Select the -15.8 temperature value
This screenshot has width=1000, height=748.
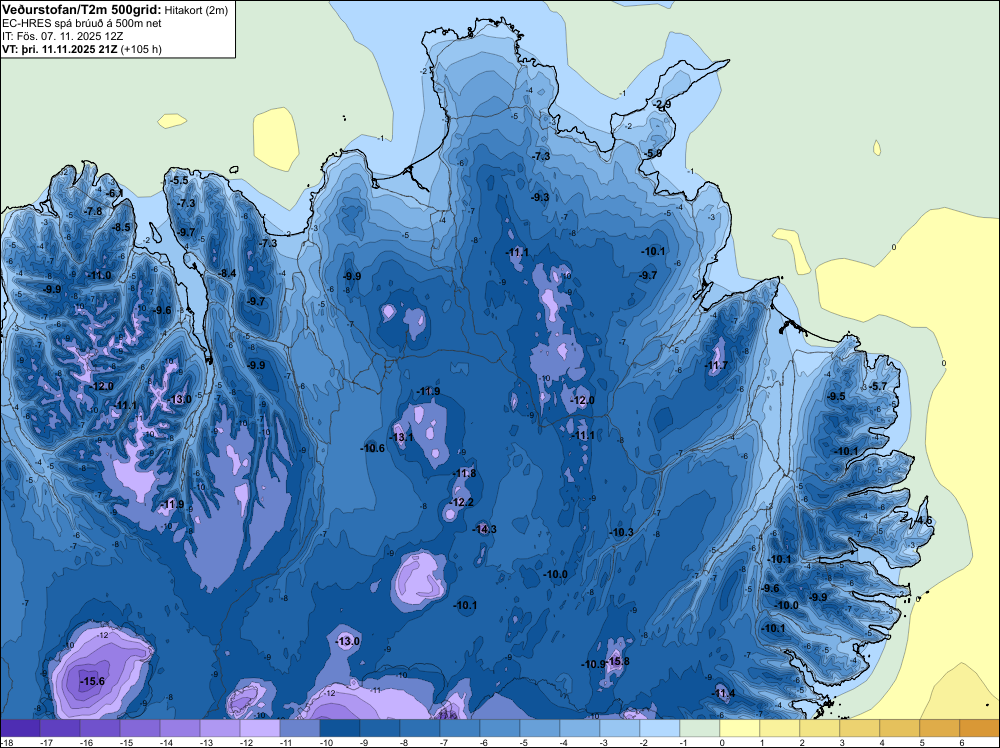(x=617, y=661)
